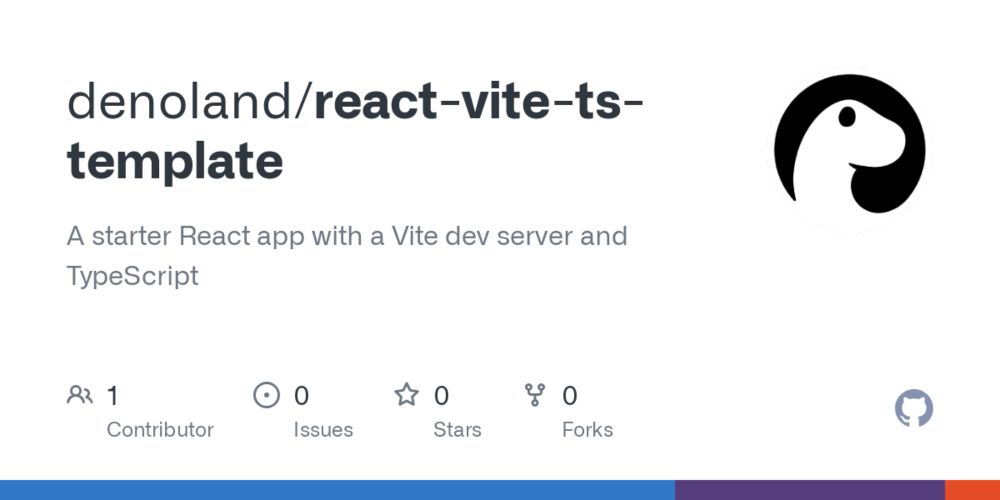Click the purple language bar segment
This screenshot has width=1000, height=500.
coord(810,490)
